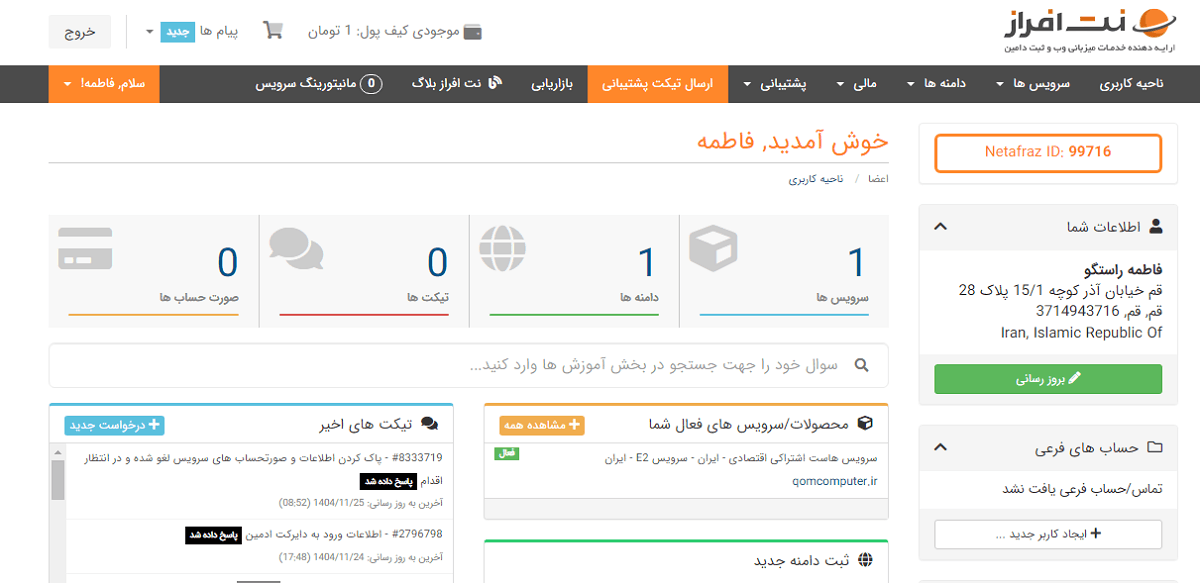Click the globe icon beside ثبت دامنه جدید
Screen dimensions: 1200x583
tap(866, 560)
